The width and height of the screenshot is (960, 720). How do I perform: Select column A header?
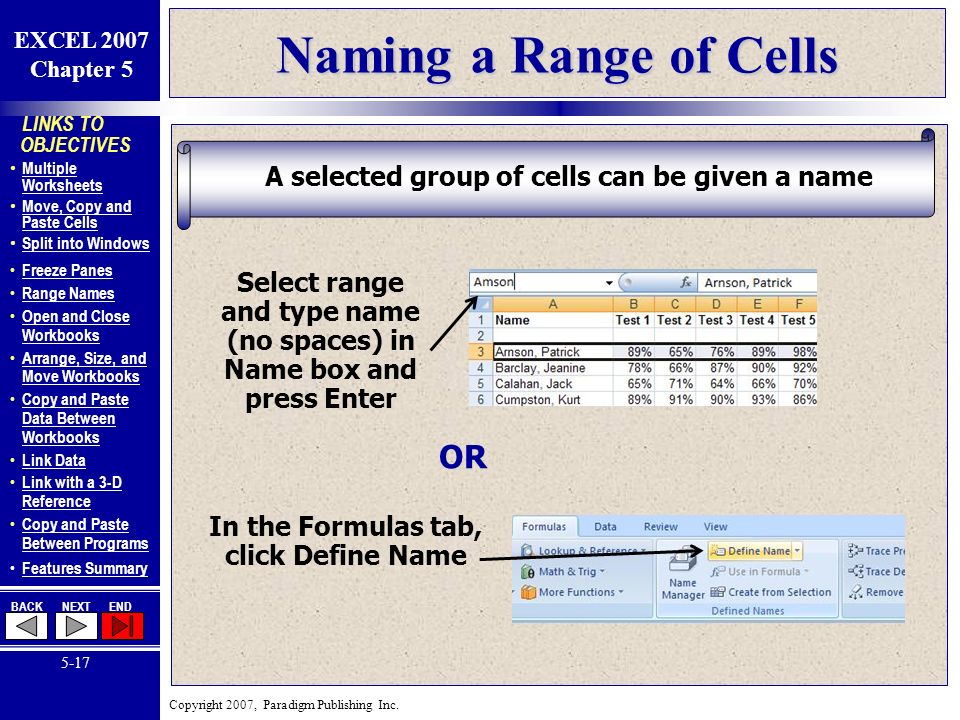coord(553,304)
